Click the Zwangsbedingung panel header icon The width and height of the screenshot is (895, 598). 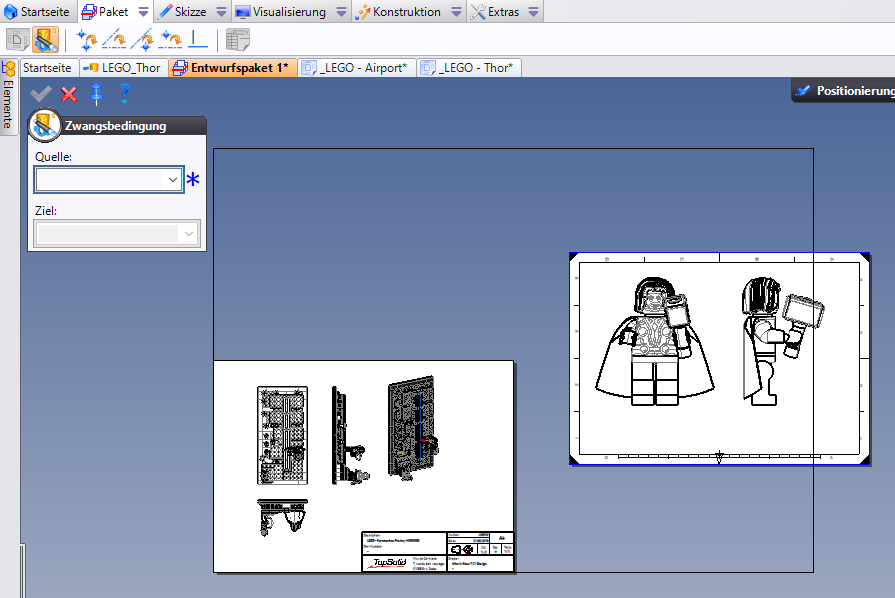point(45,125)
